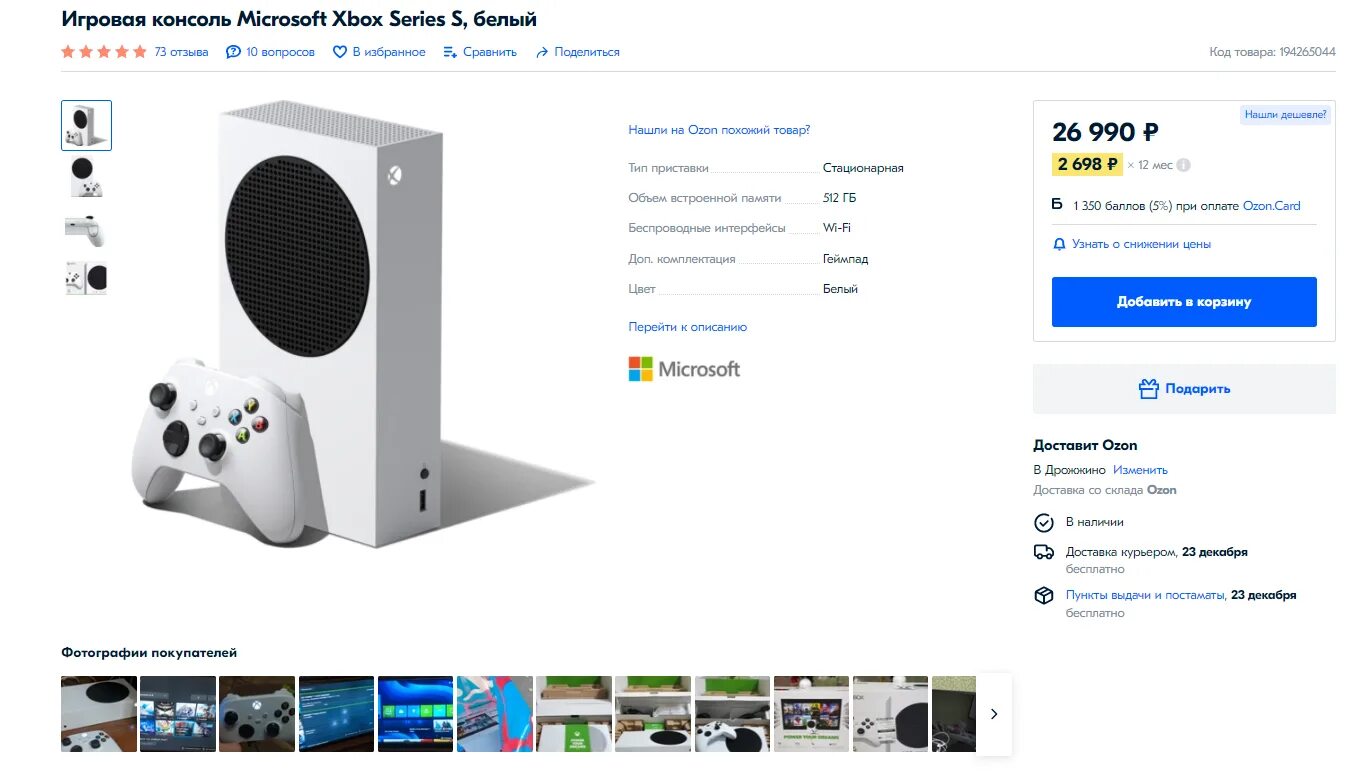
Task: Open first customer photo thumbnail
Action: [99, 714]
